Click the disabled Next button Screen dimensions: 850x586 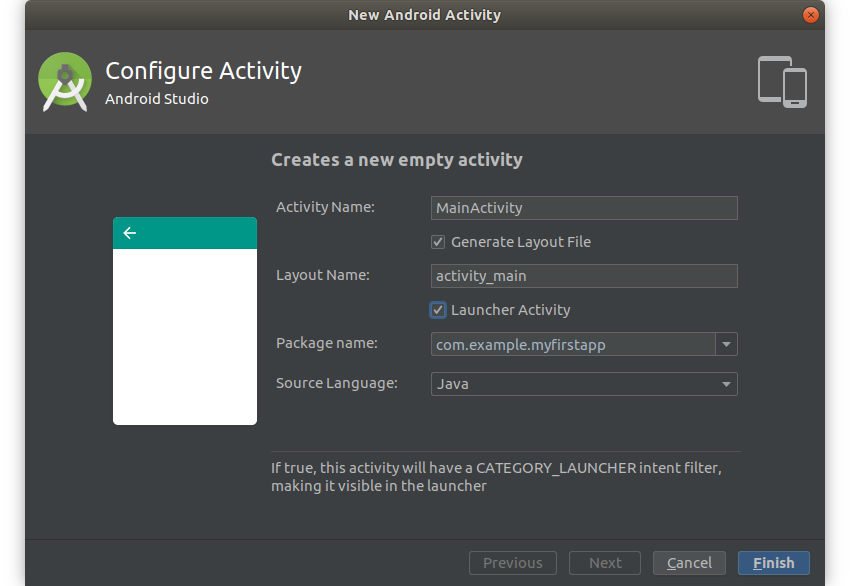click(605, 563)
